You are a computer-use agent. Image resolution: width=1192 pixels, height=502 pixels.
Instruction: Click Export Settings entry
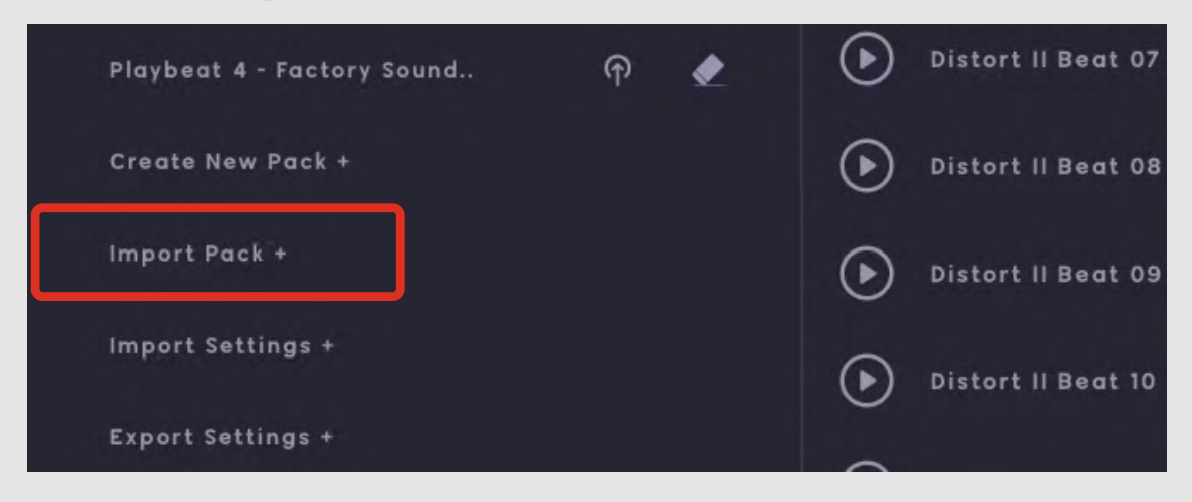point(222,438)
